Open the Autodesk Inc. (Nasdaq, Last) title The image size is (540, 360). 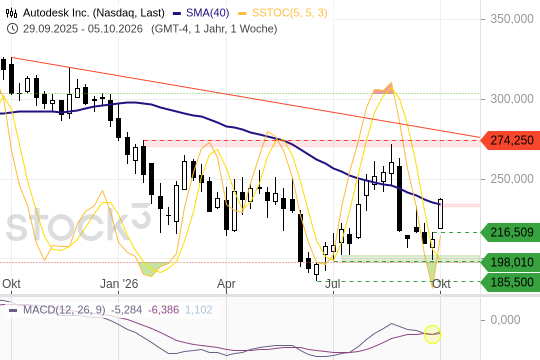pos(94,13)
